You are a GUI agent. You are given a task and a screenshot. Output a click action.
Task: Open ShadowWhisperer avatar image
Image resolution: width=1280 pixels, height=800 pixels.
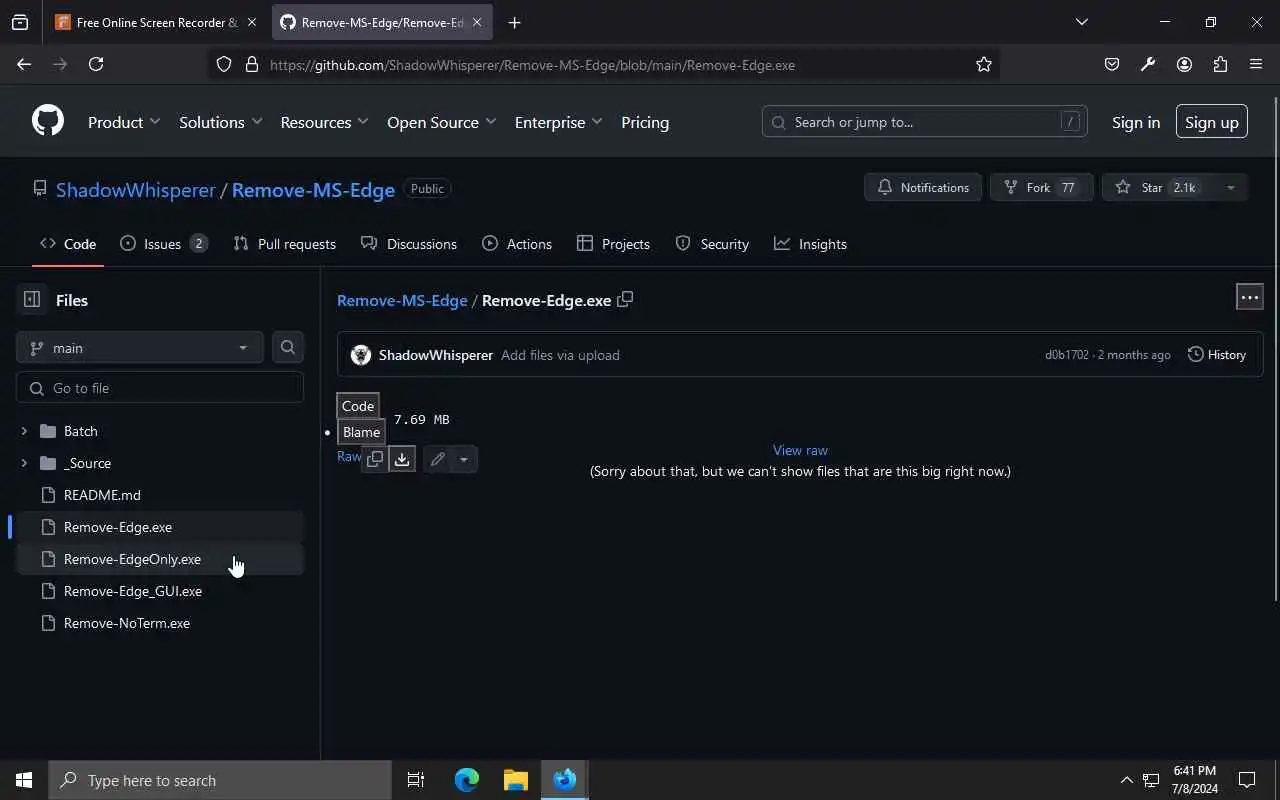click(361, 355)
